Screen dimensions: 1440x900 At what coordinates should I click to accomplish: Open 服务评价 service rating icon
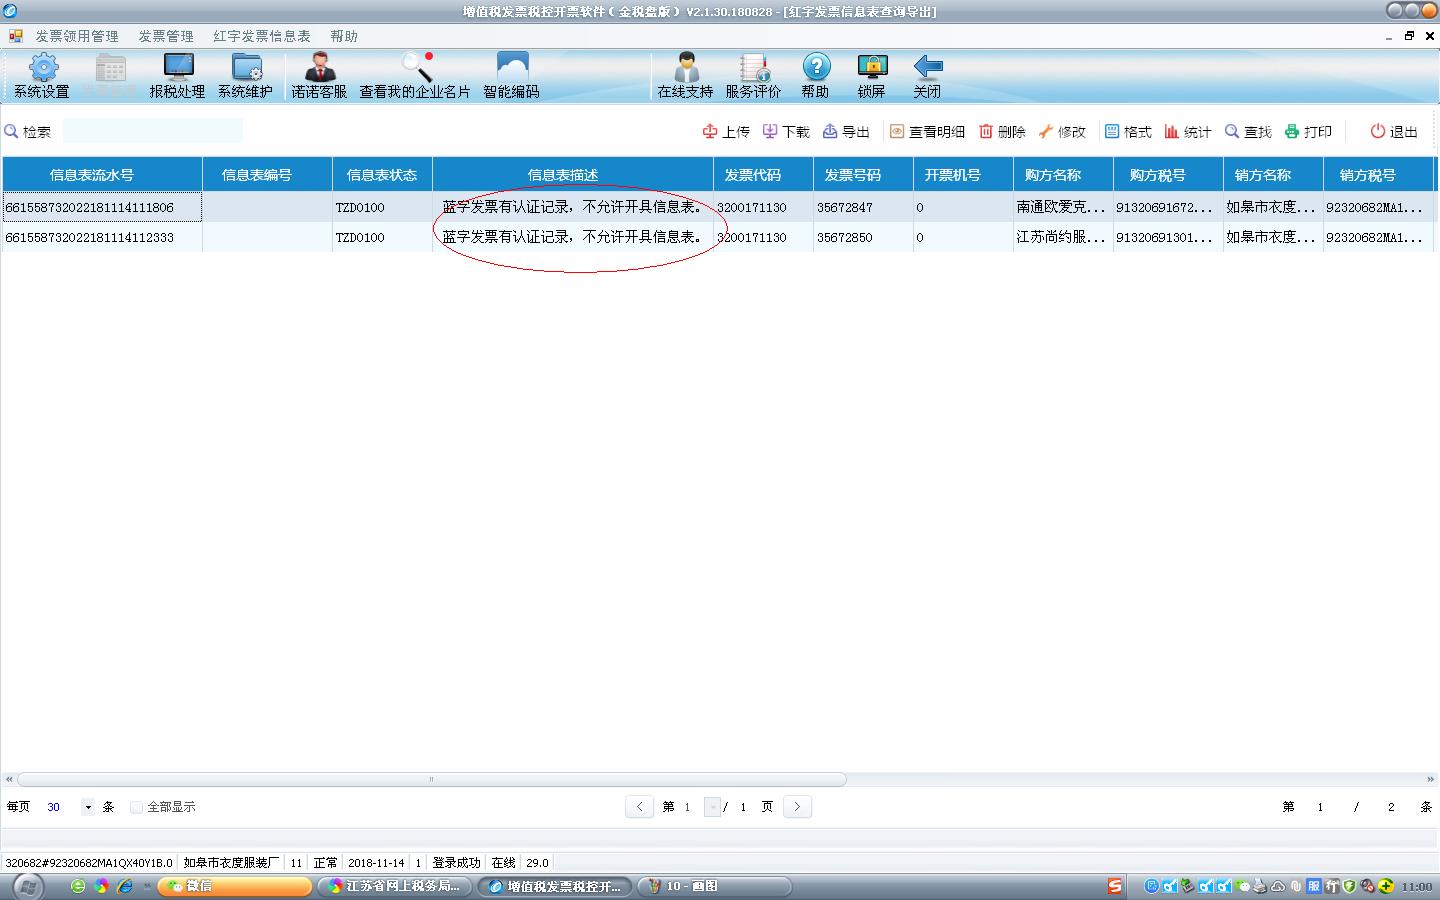pyautogui.click(x=753, y=75)
